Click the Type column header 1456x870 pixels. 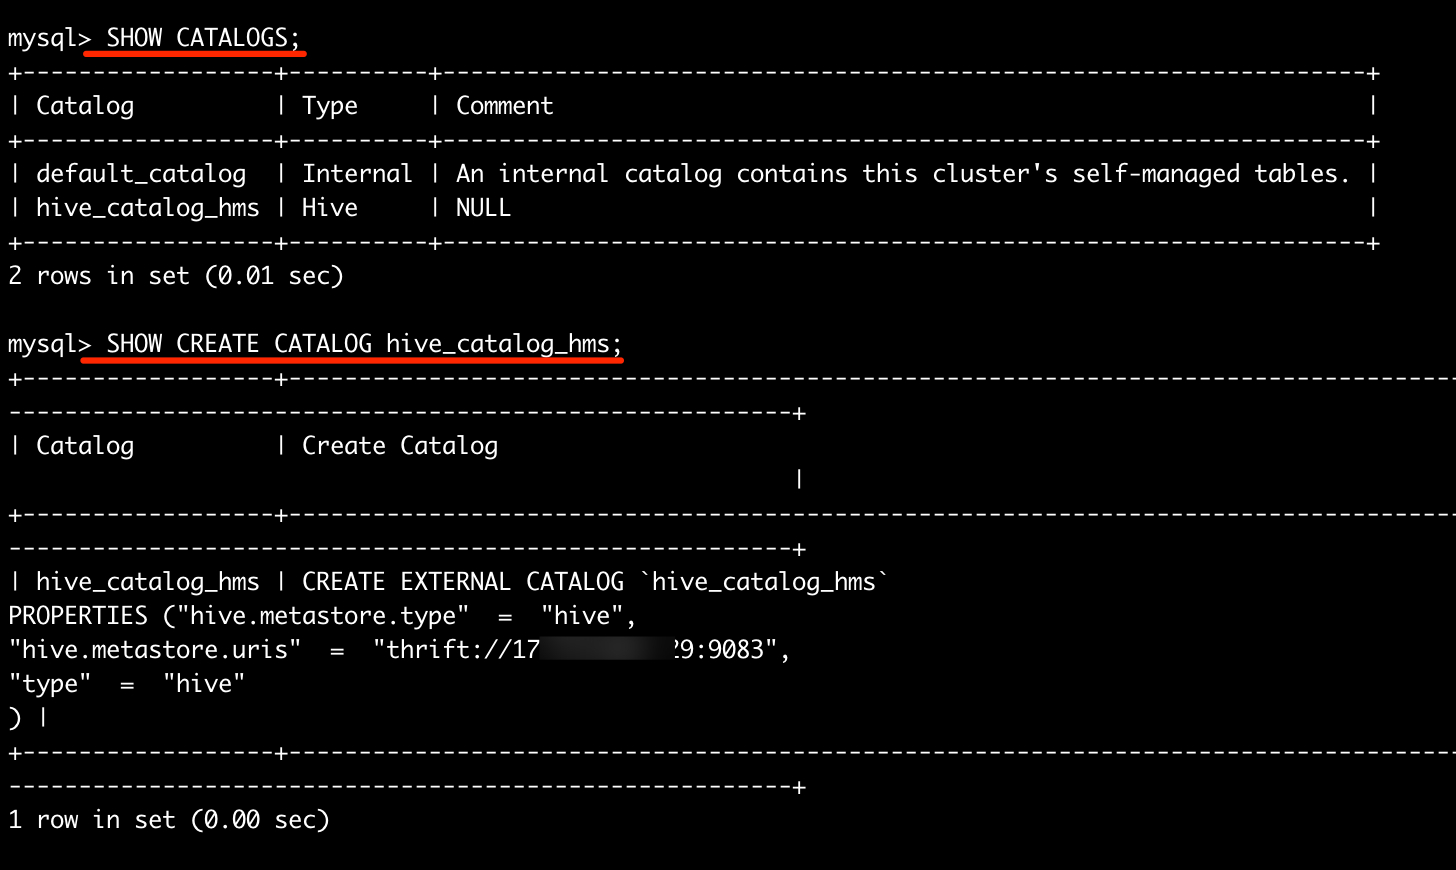330,106
